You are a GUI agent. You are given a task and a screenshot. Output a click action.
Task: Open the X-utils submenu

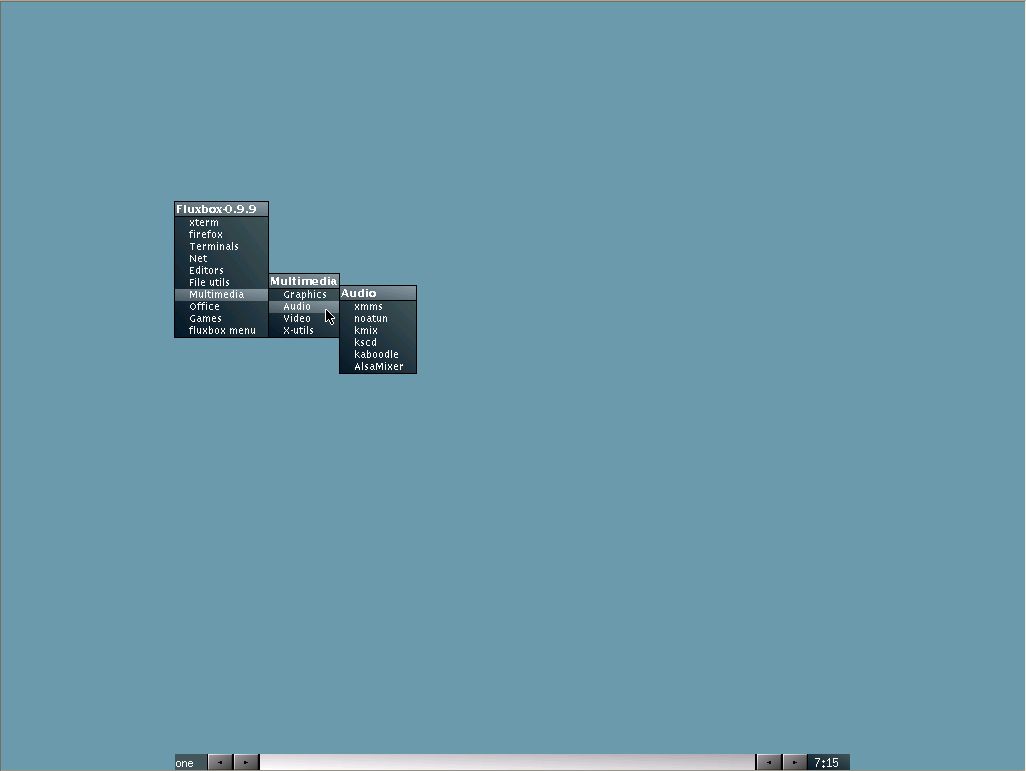[304, 331]
